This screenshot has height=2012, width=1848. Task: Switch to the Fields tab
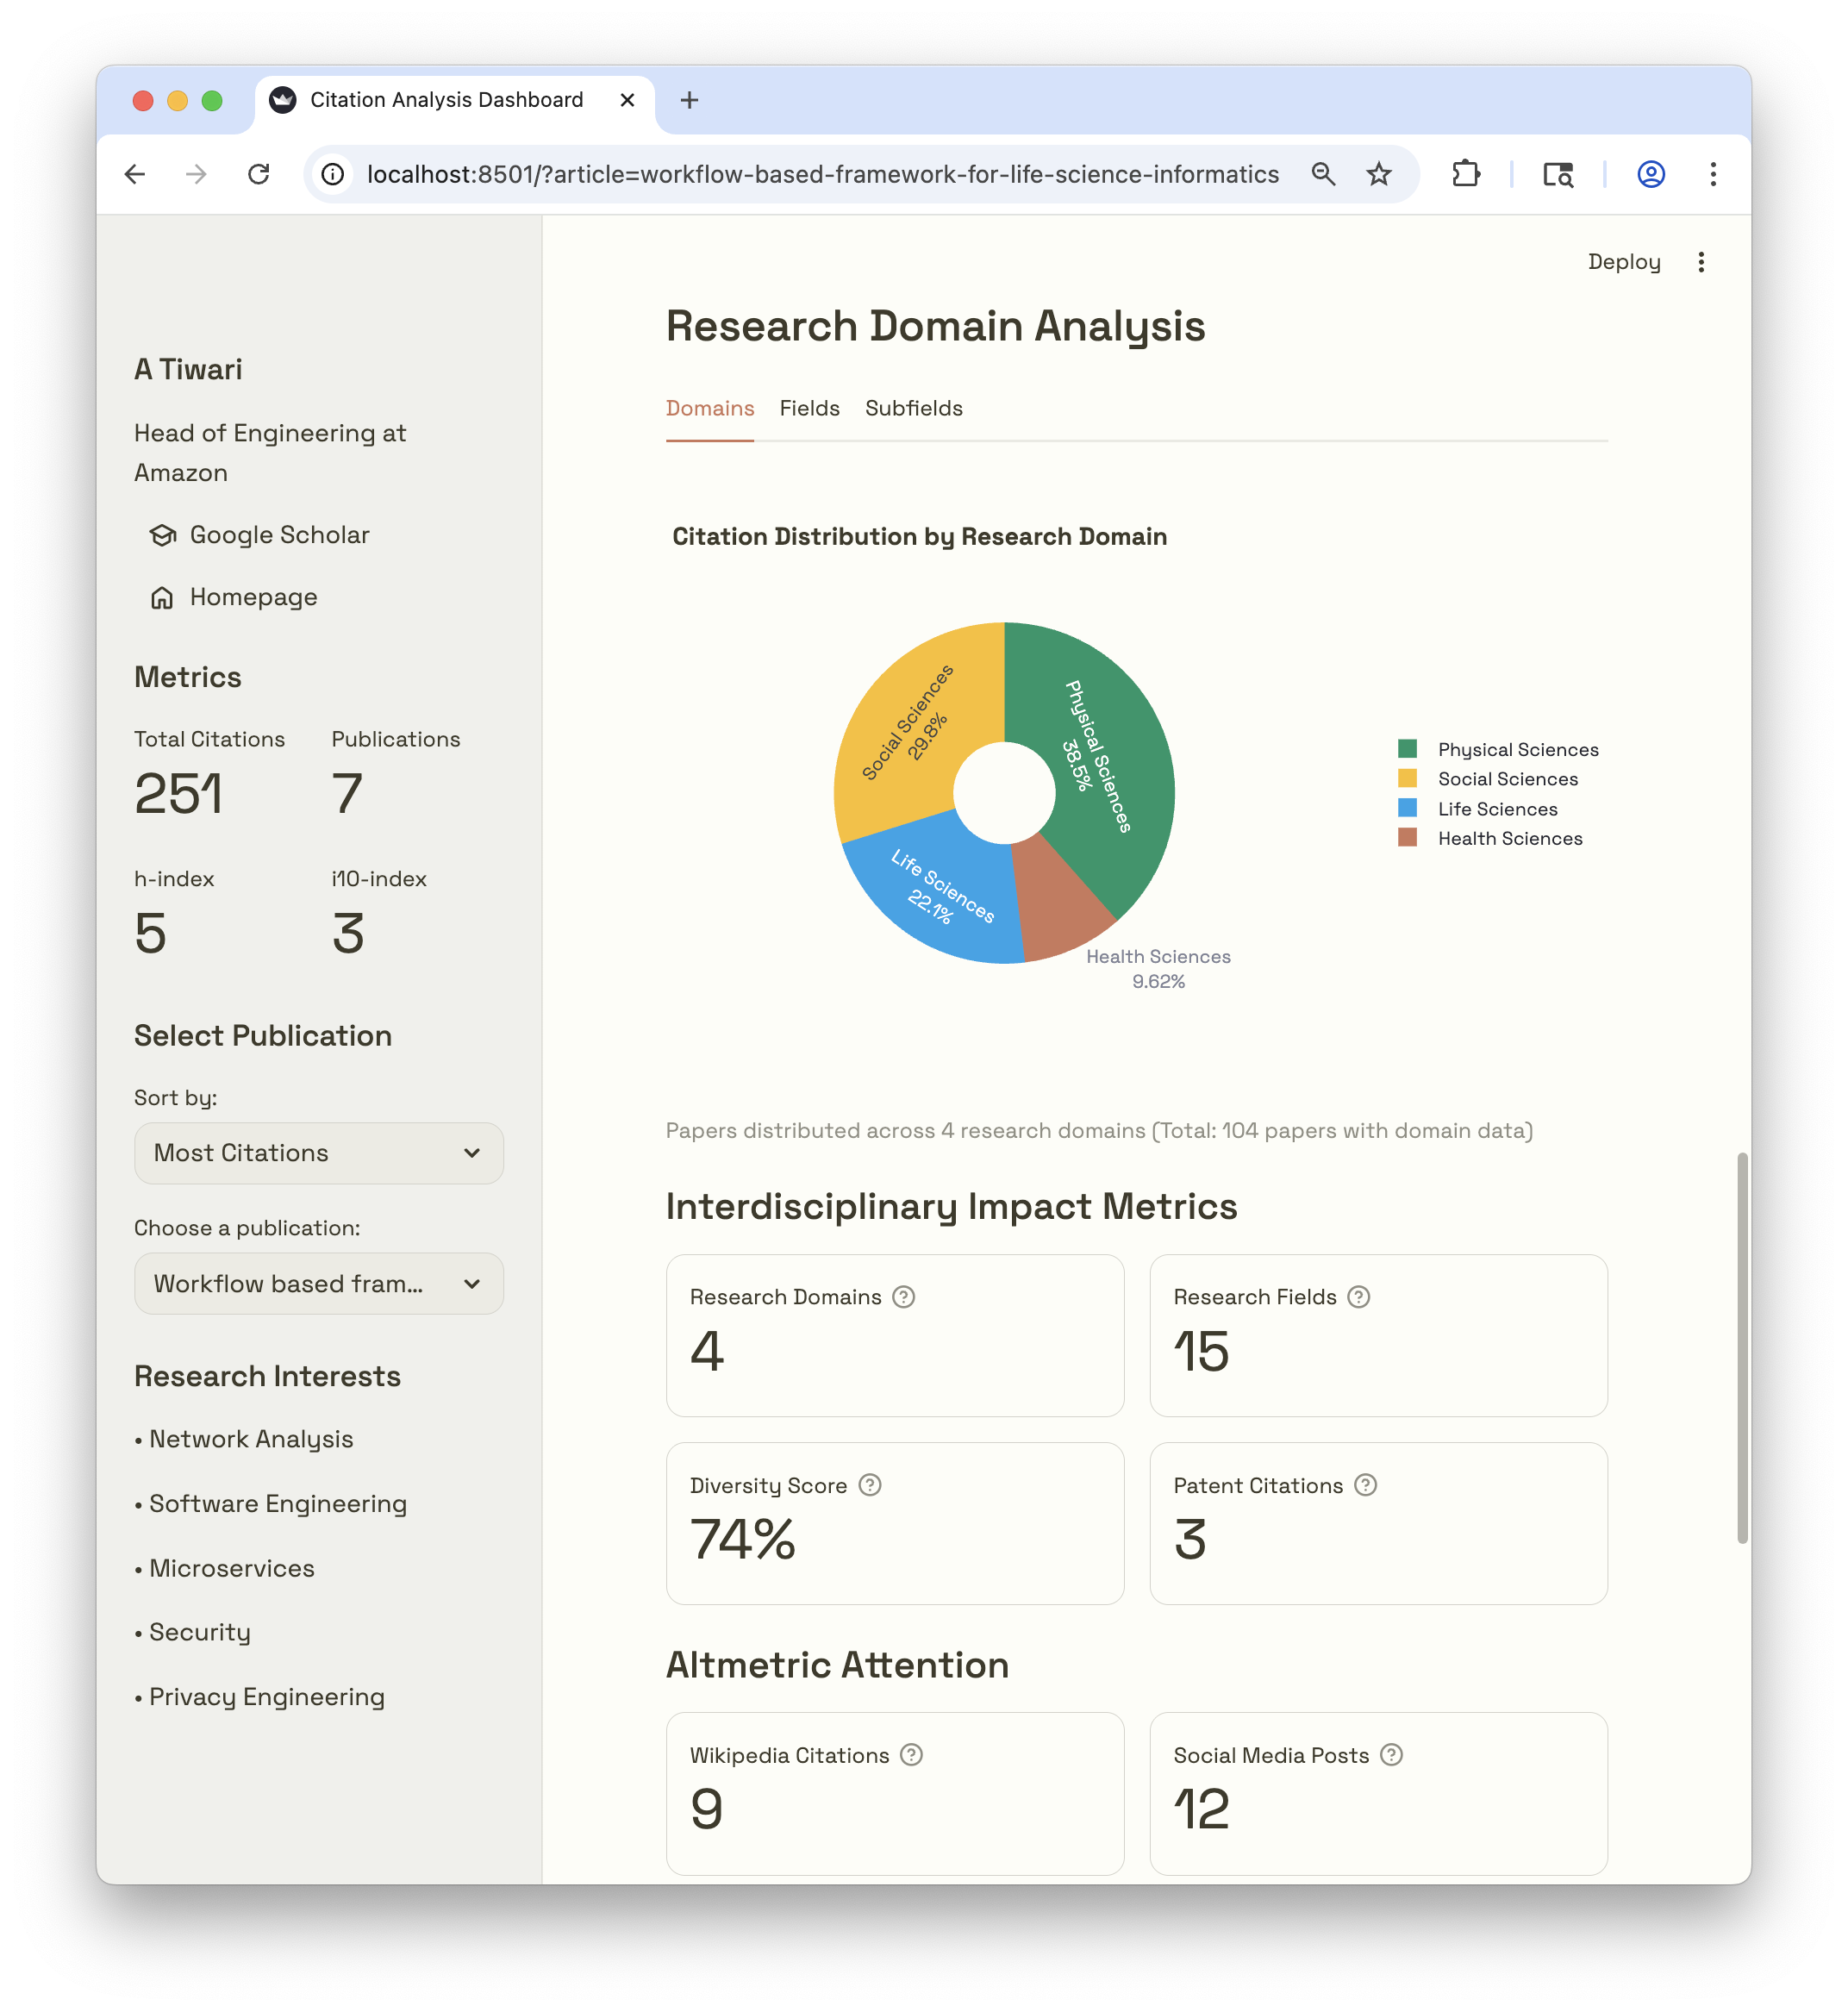pos(810,408)
